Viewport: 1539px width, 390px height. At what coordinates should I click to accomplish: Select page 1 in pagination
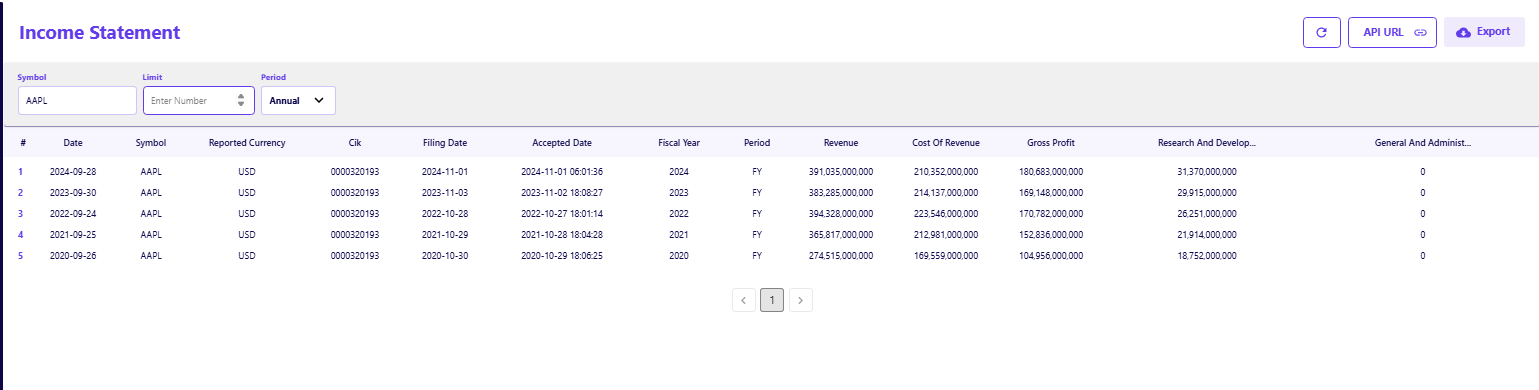[772, 299]
